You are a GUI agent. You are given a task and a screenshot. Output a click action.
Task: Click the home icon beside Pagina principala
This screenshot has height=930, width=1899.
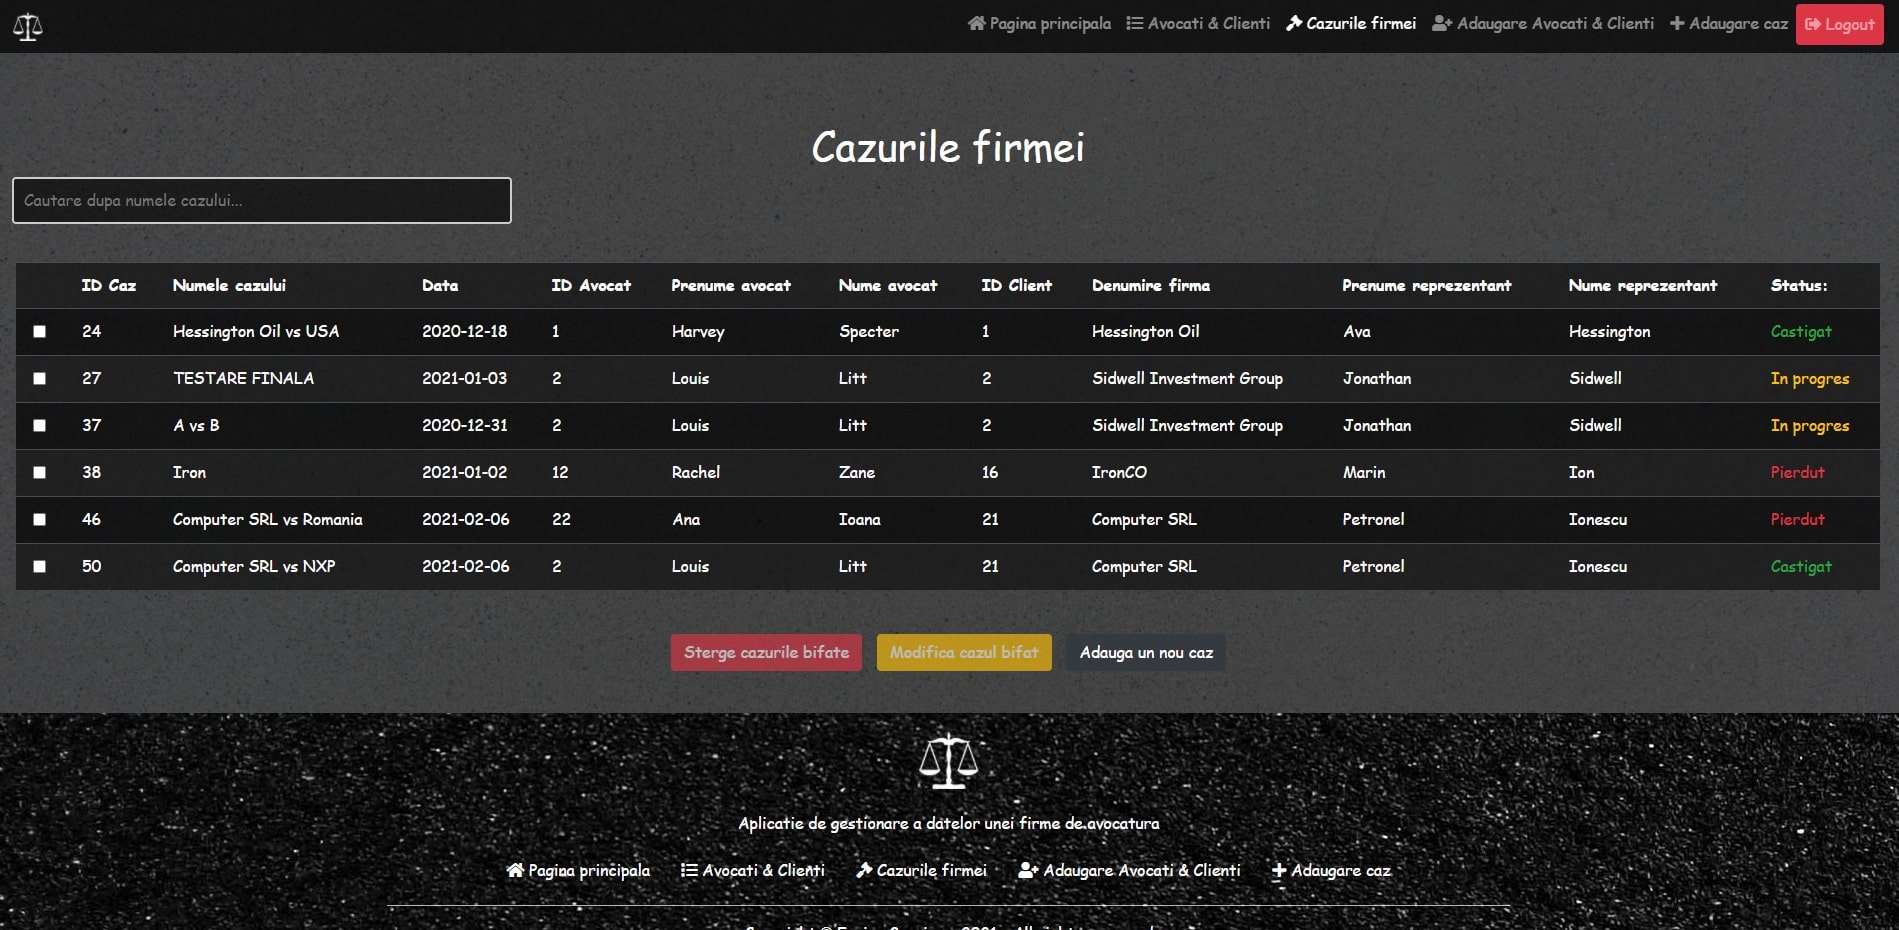point(976,23)
